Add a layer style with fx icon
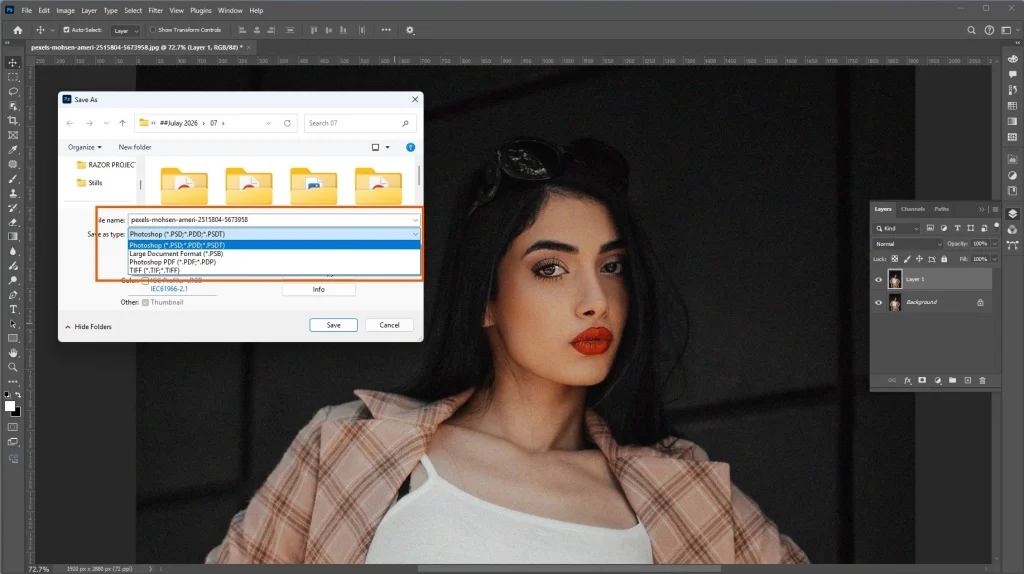This screenshot has width=1024, height=574. pyautogui.click(x=907, y=380)
